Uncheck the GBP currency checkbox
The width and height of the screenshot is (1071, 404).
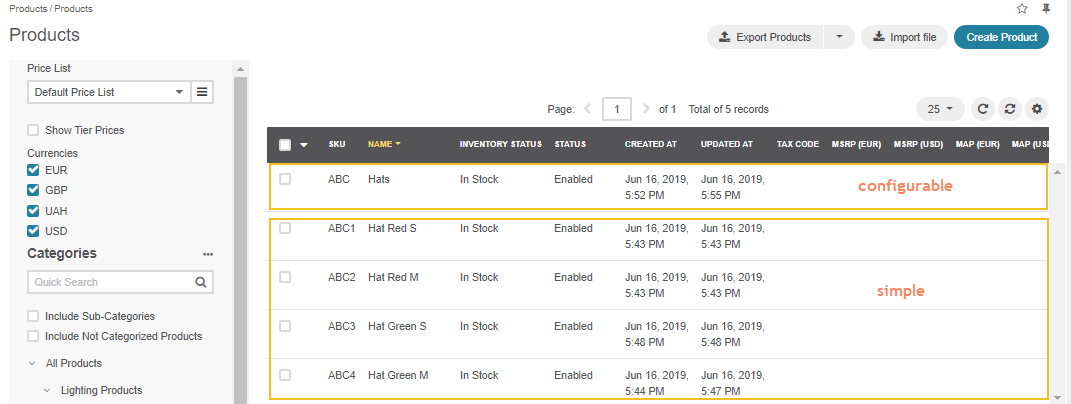pos(34,190)
